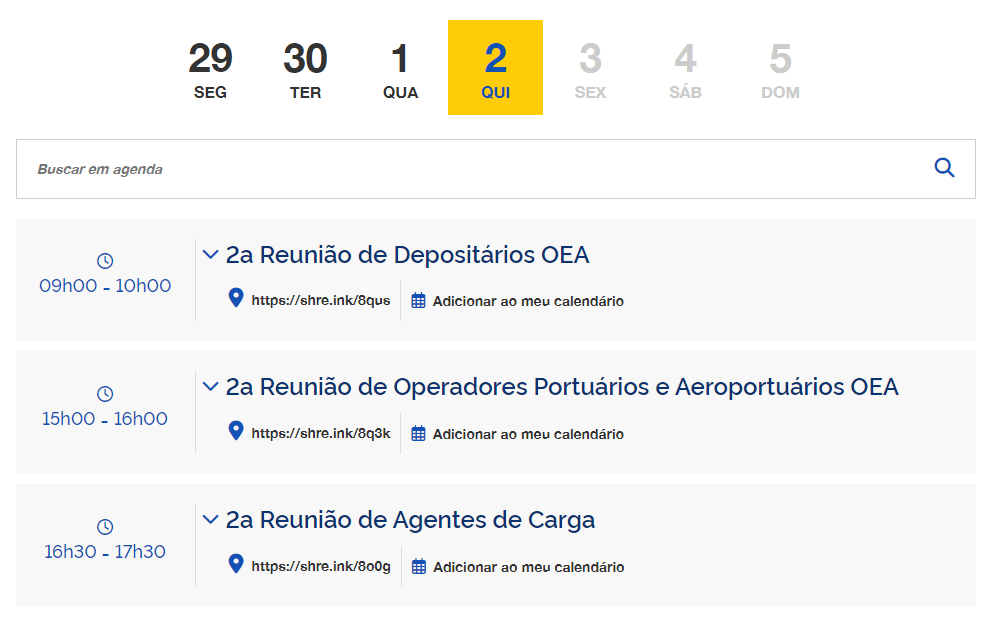Collapse the Operadores Portuários e Aeroportuários entry

[210, 386]
